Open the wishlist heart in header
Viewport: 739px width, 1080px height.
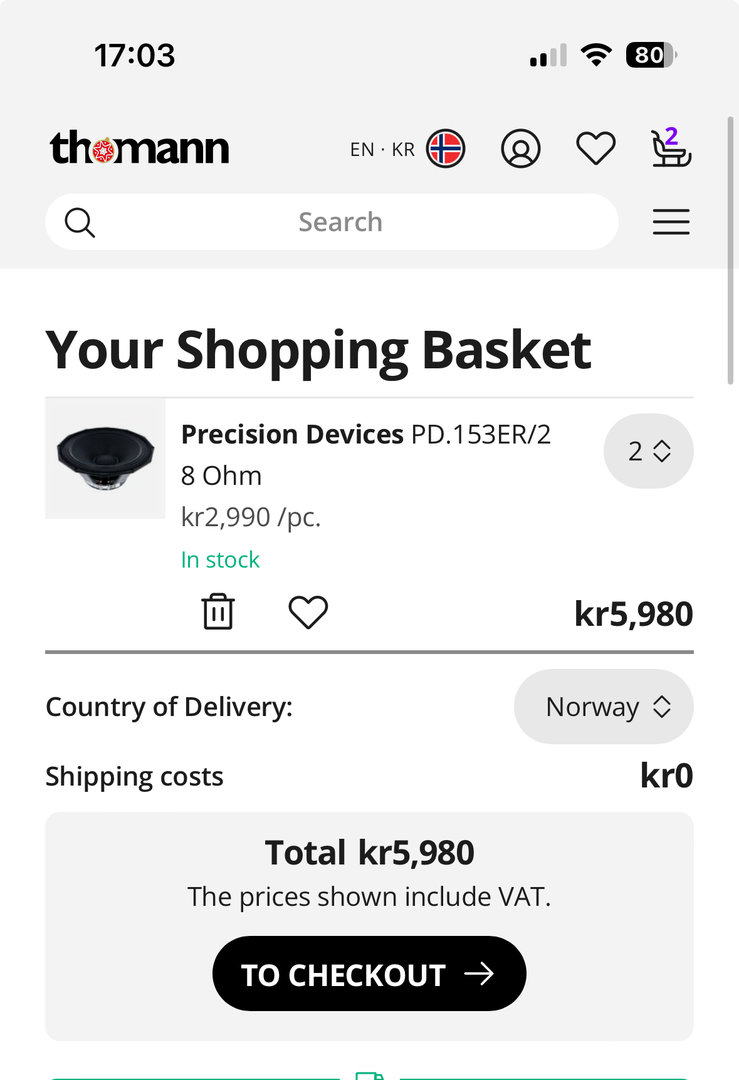596,149
